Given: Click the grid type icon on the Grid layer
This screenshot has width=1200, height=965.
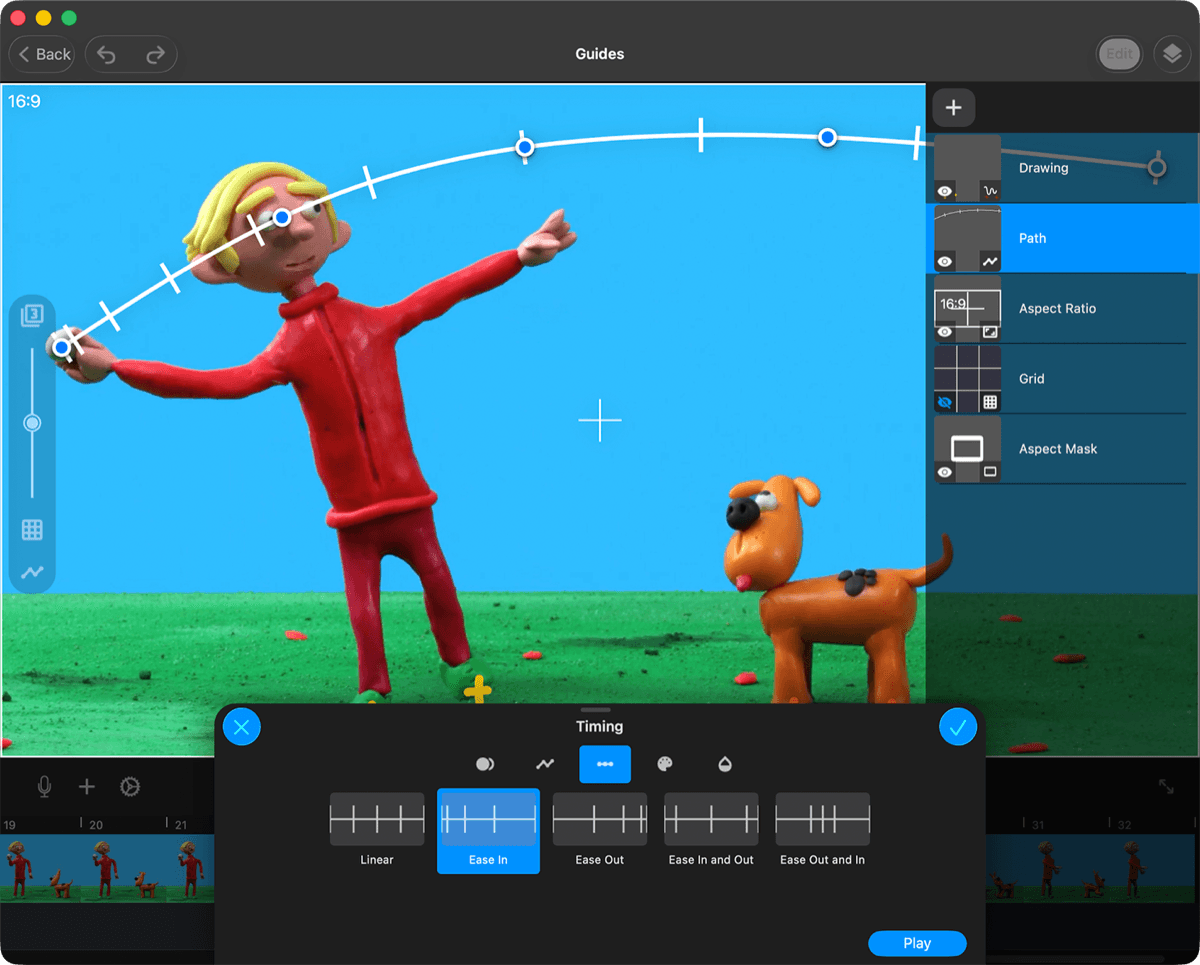Looking at the screenshot, I should 990,401.
